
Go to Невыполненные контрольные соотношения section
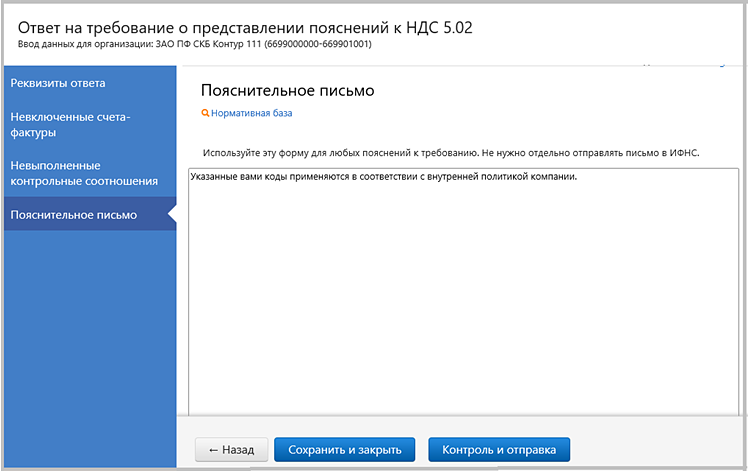(x=84, y=172)
